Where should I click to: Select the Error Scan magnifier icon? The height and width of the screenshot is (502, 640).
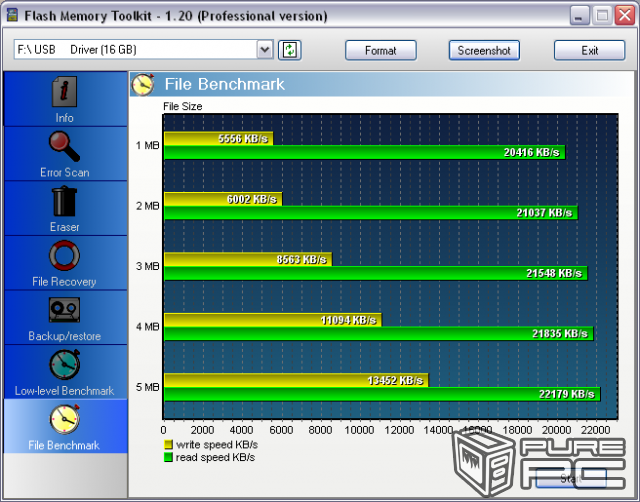pos(64,146)
